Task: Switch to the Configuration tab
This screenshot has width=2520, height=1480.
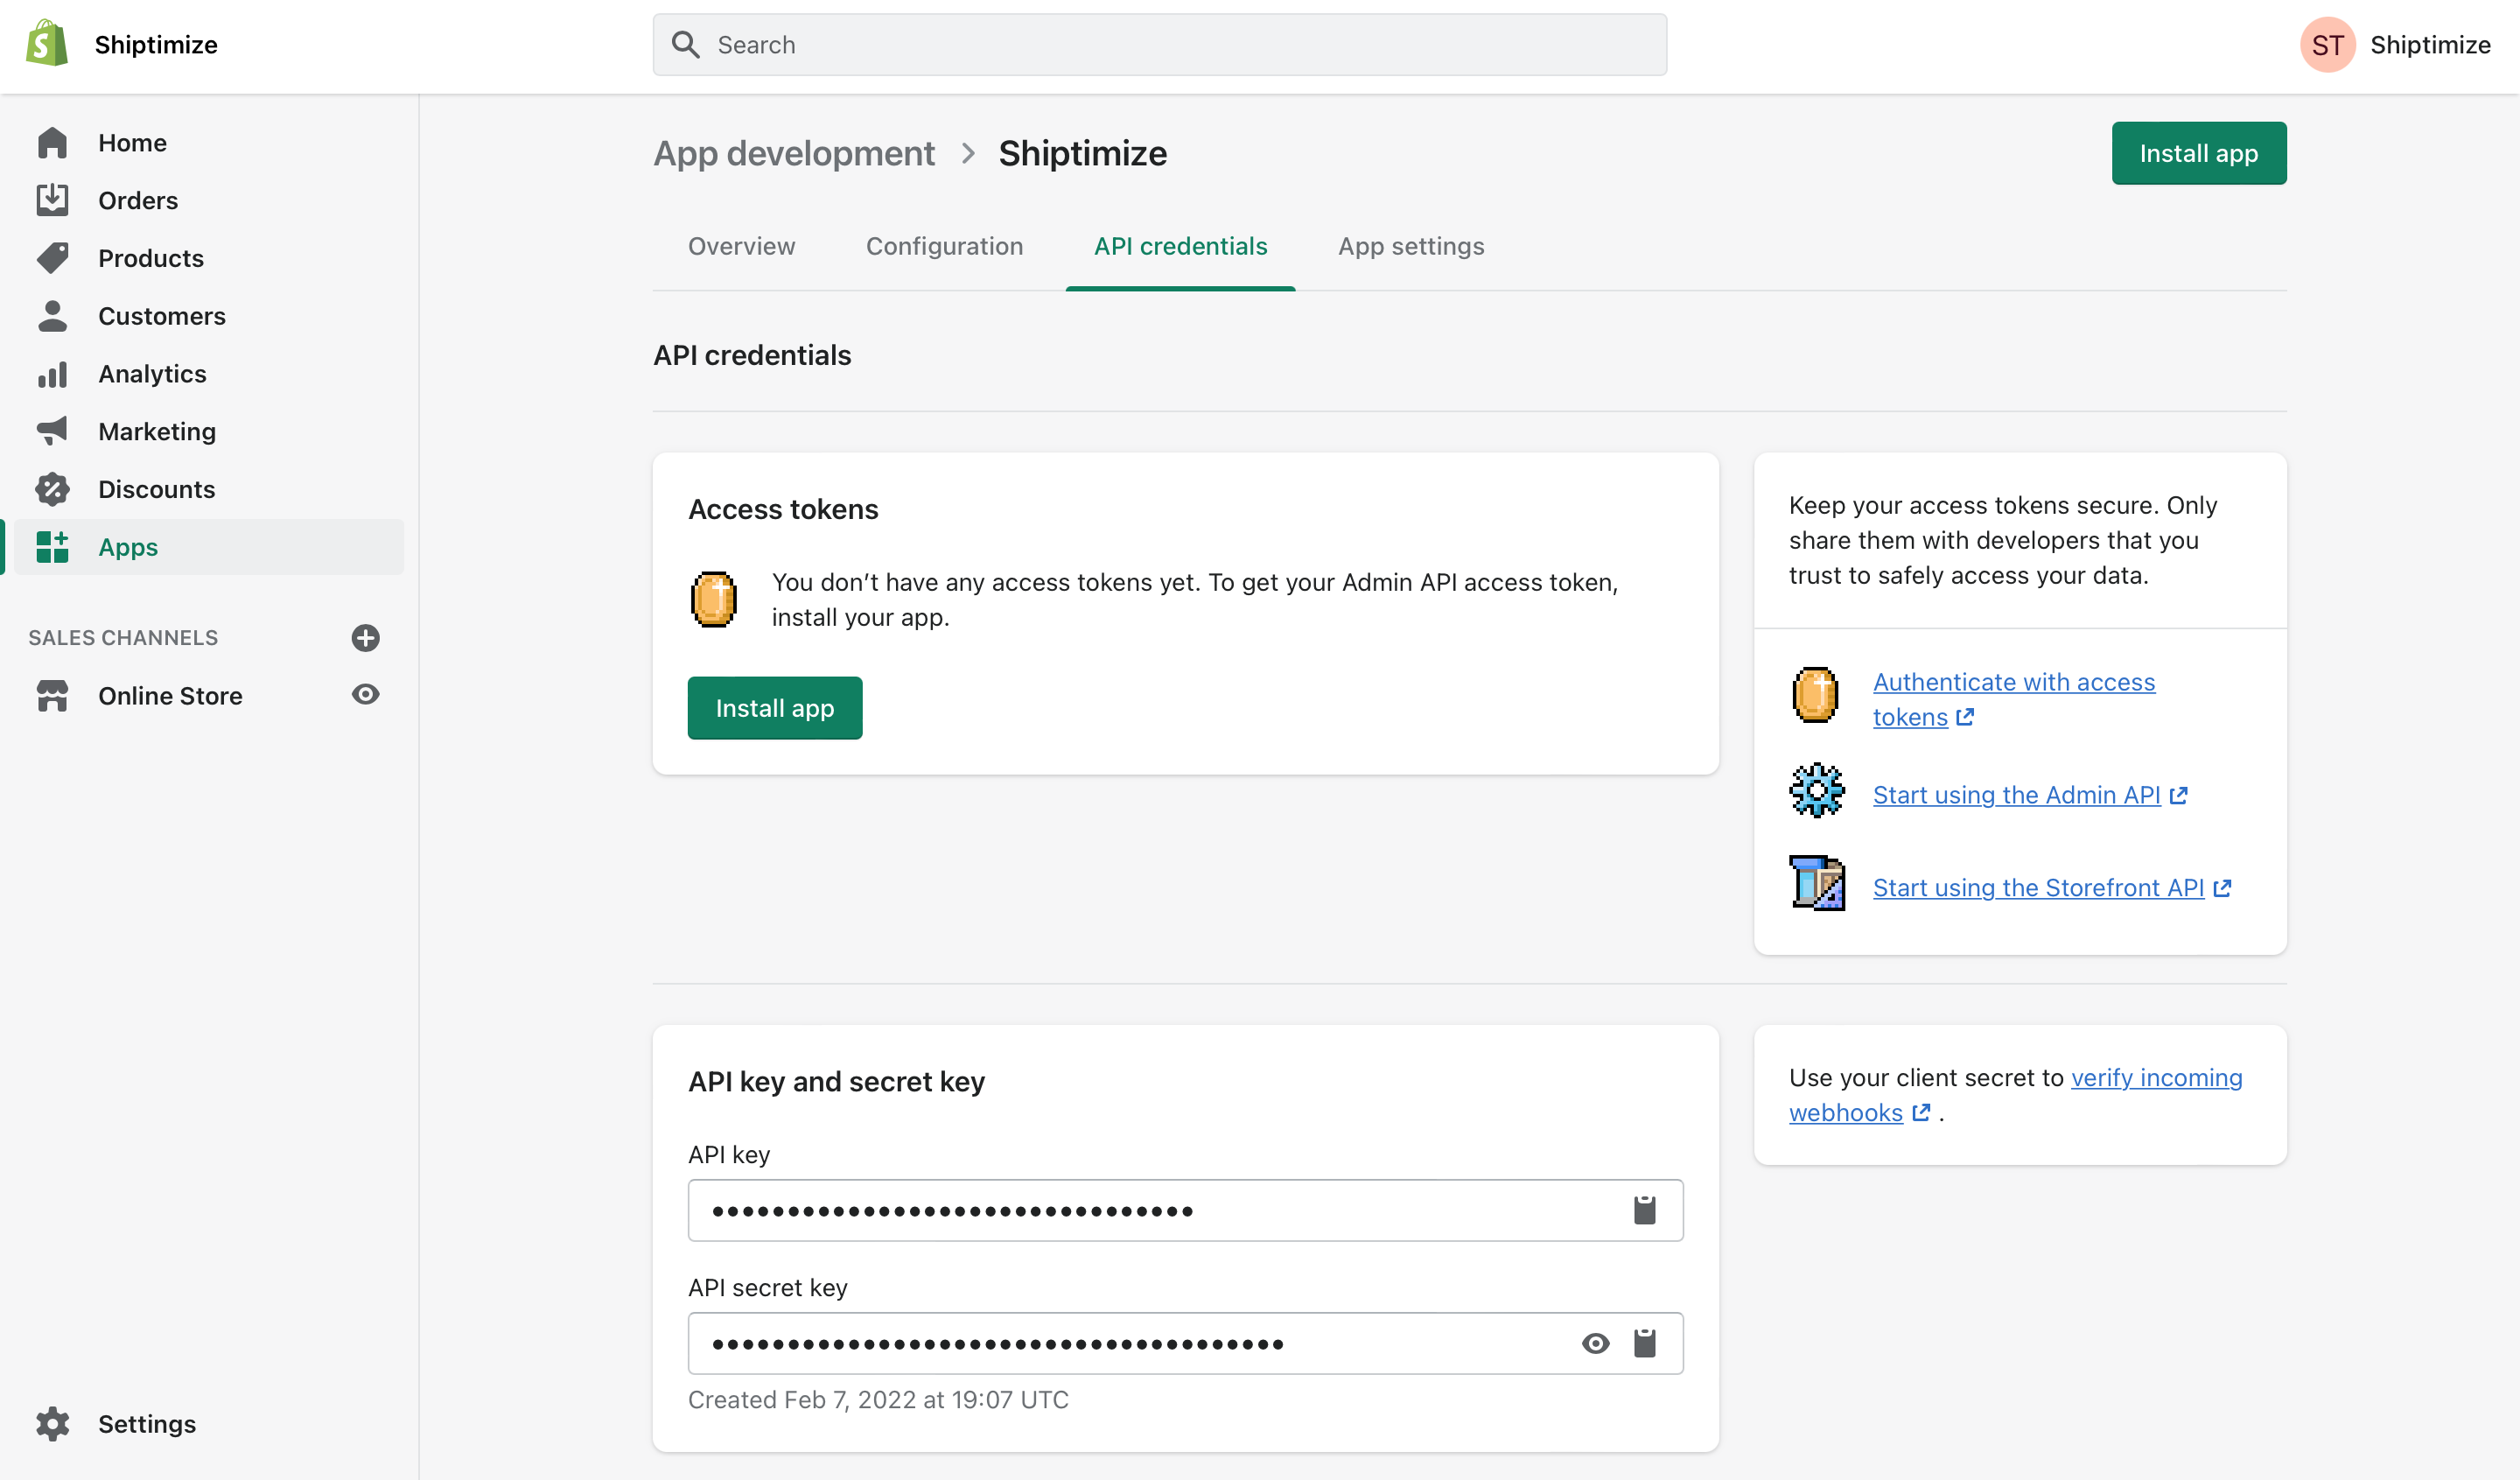Action: 945,247
